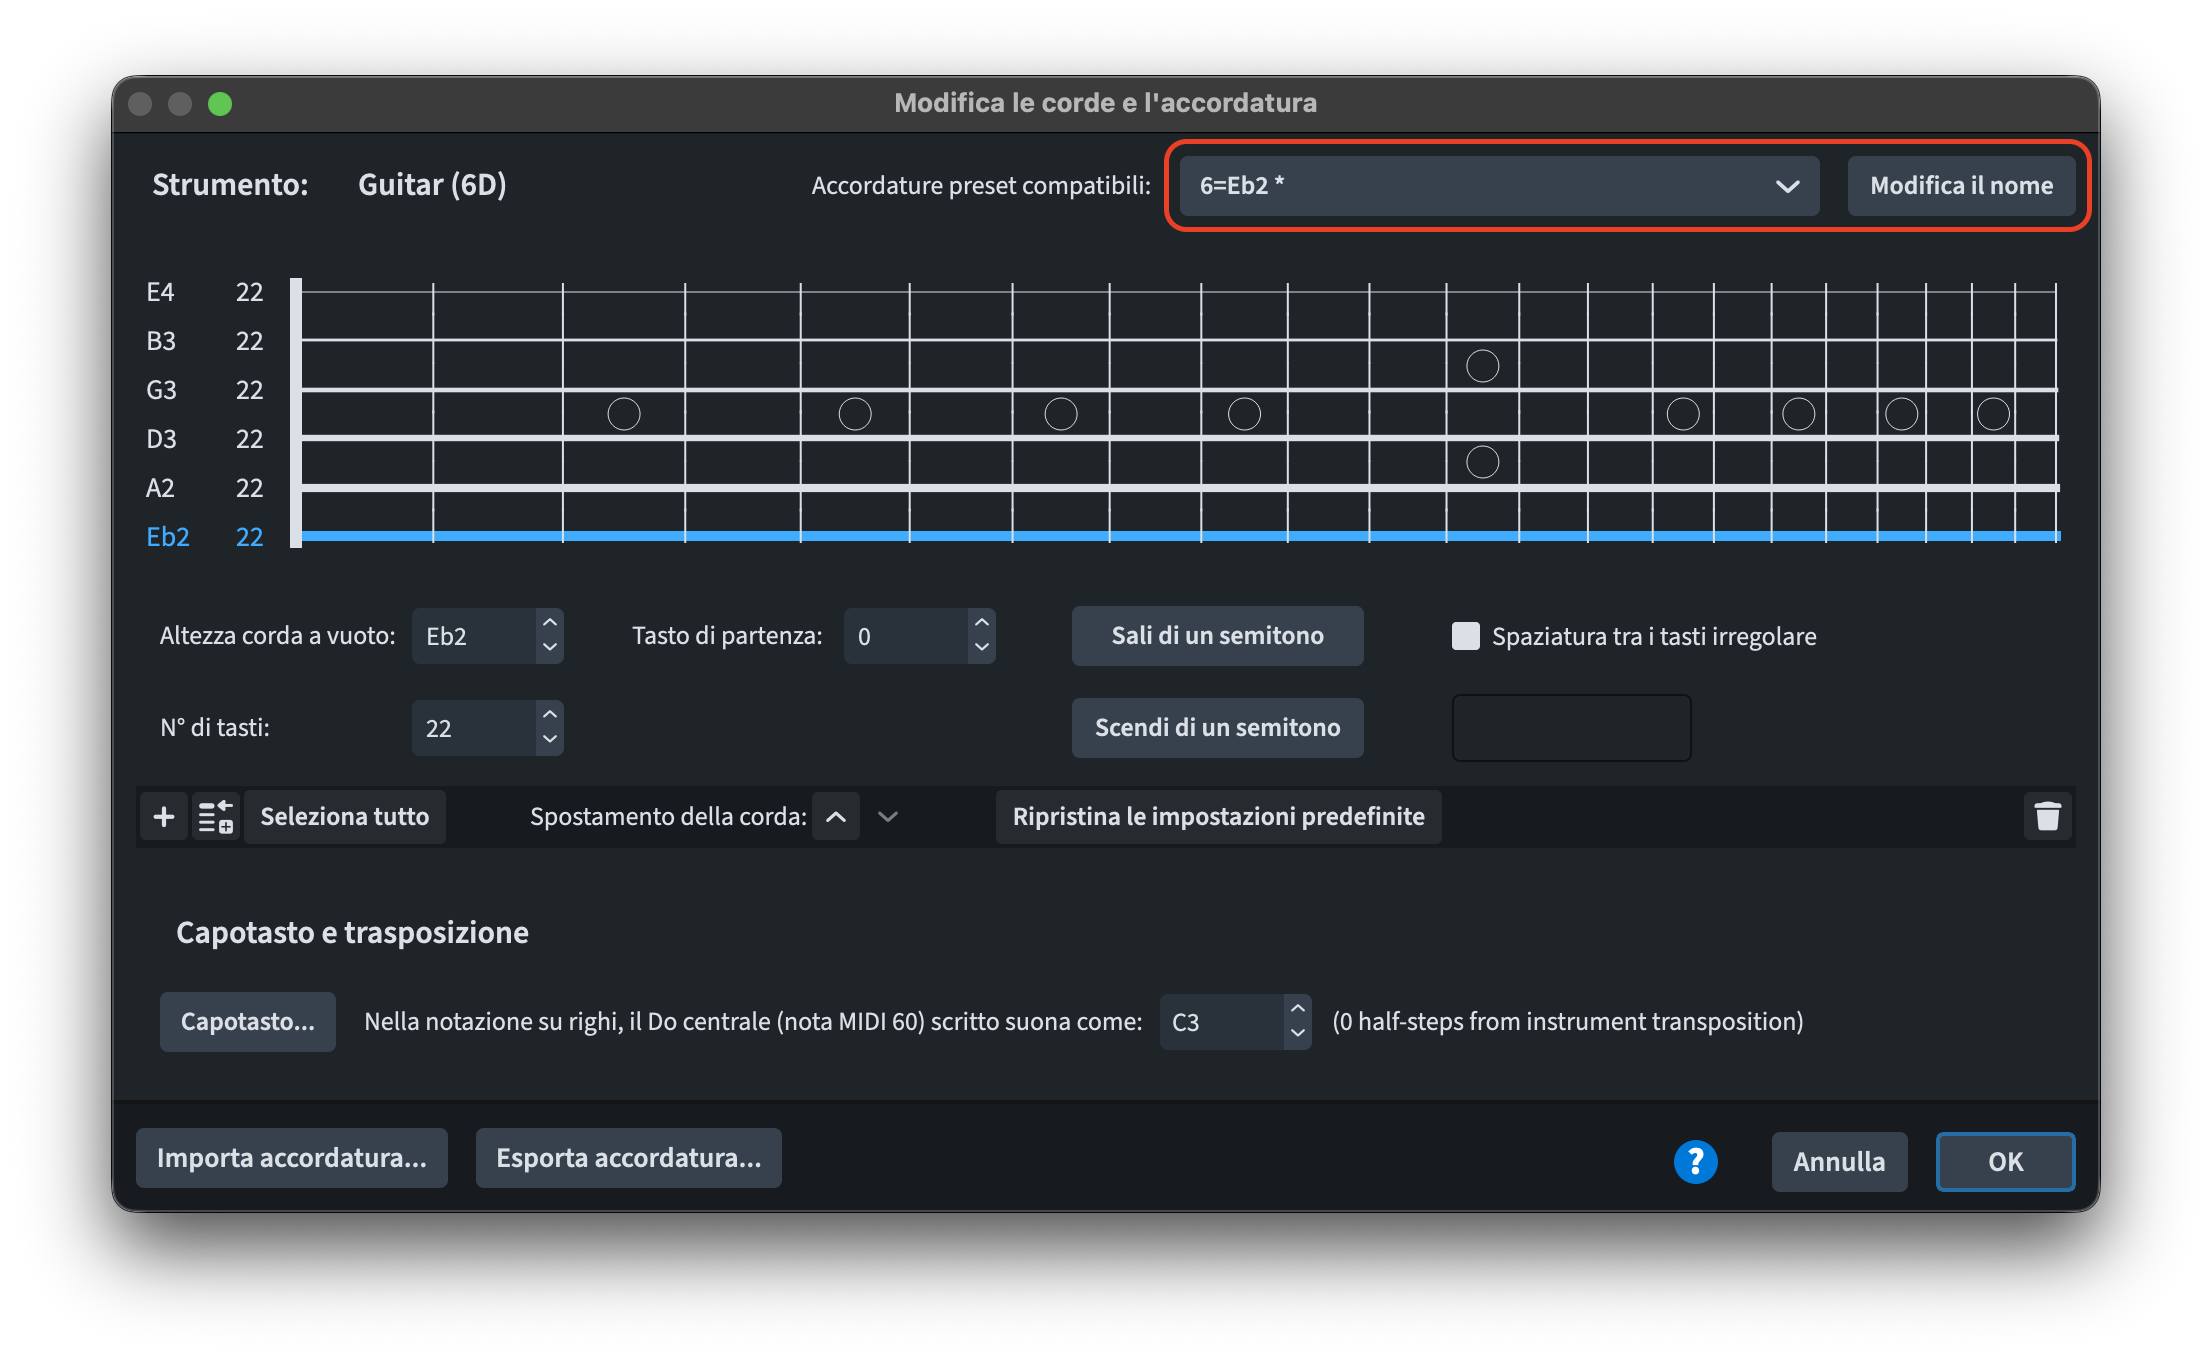The height and width of the screenshot is (1360, 2212).
Task: Move string down with chevron icon
Action: [x=888, y=817]
